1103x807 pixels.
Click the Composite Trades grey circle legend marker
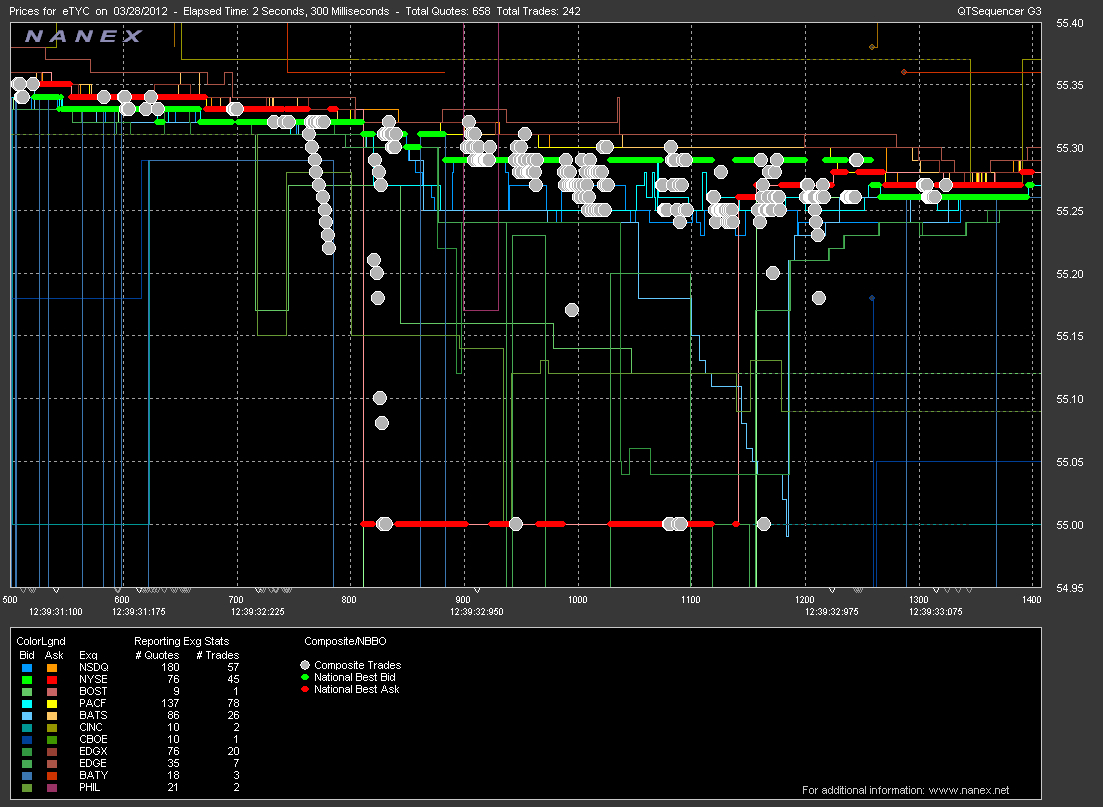pos(305,665)
